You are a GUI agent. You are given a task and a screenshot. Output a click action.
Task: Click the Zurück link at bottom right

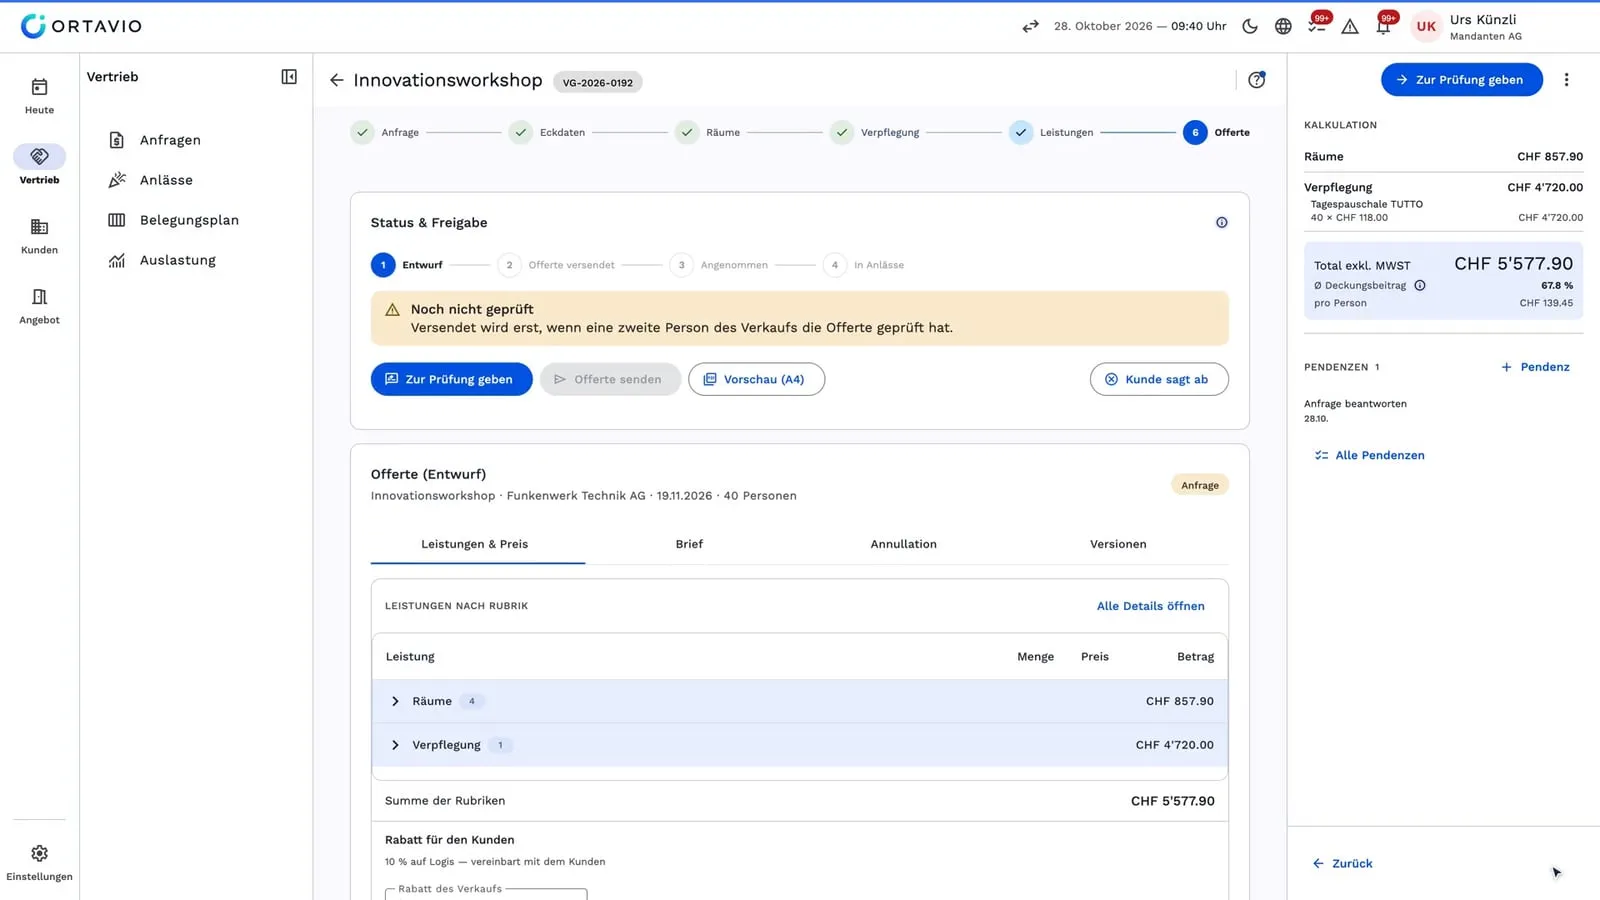[x=1342, y=863]
